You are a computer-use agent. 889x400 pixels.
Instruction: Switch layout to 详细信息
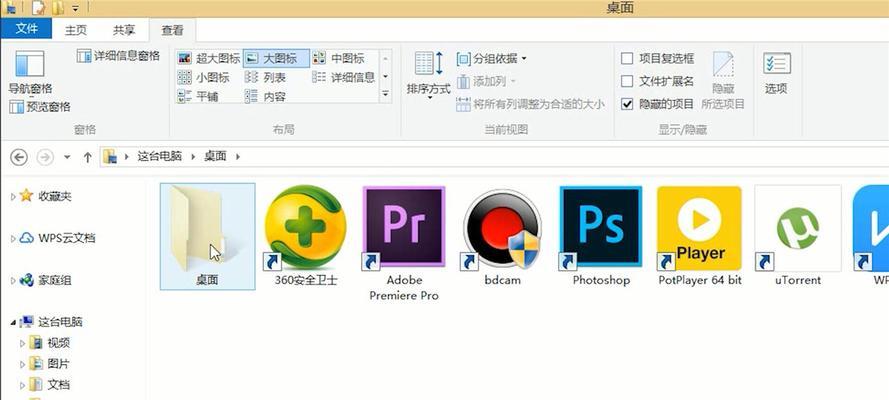tap(344, 78)
